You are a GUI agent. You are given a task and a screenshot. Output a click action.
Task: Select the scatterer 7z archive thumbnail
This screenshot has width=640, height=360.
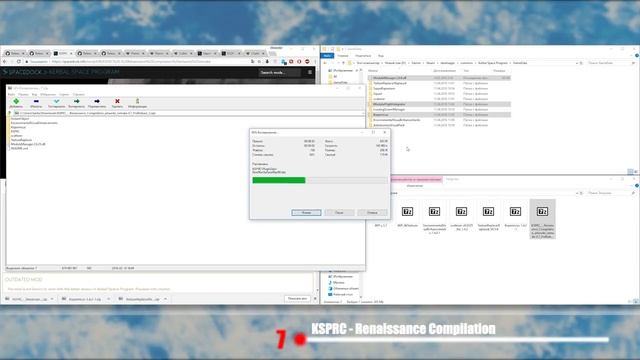coord(461,217)
